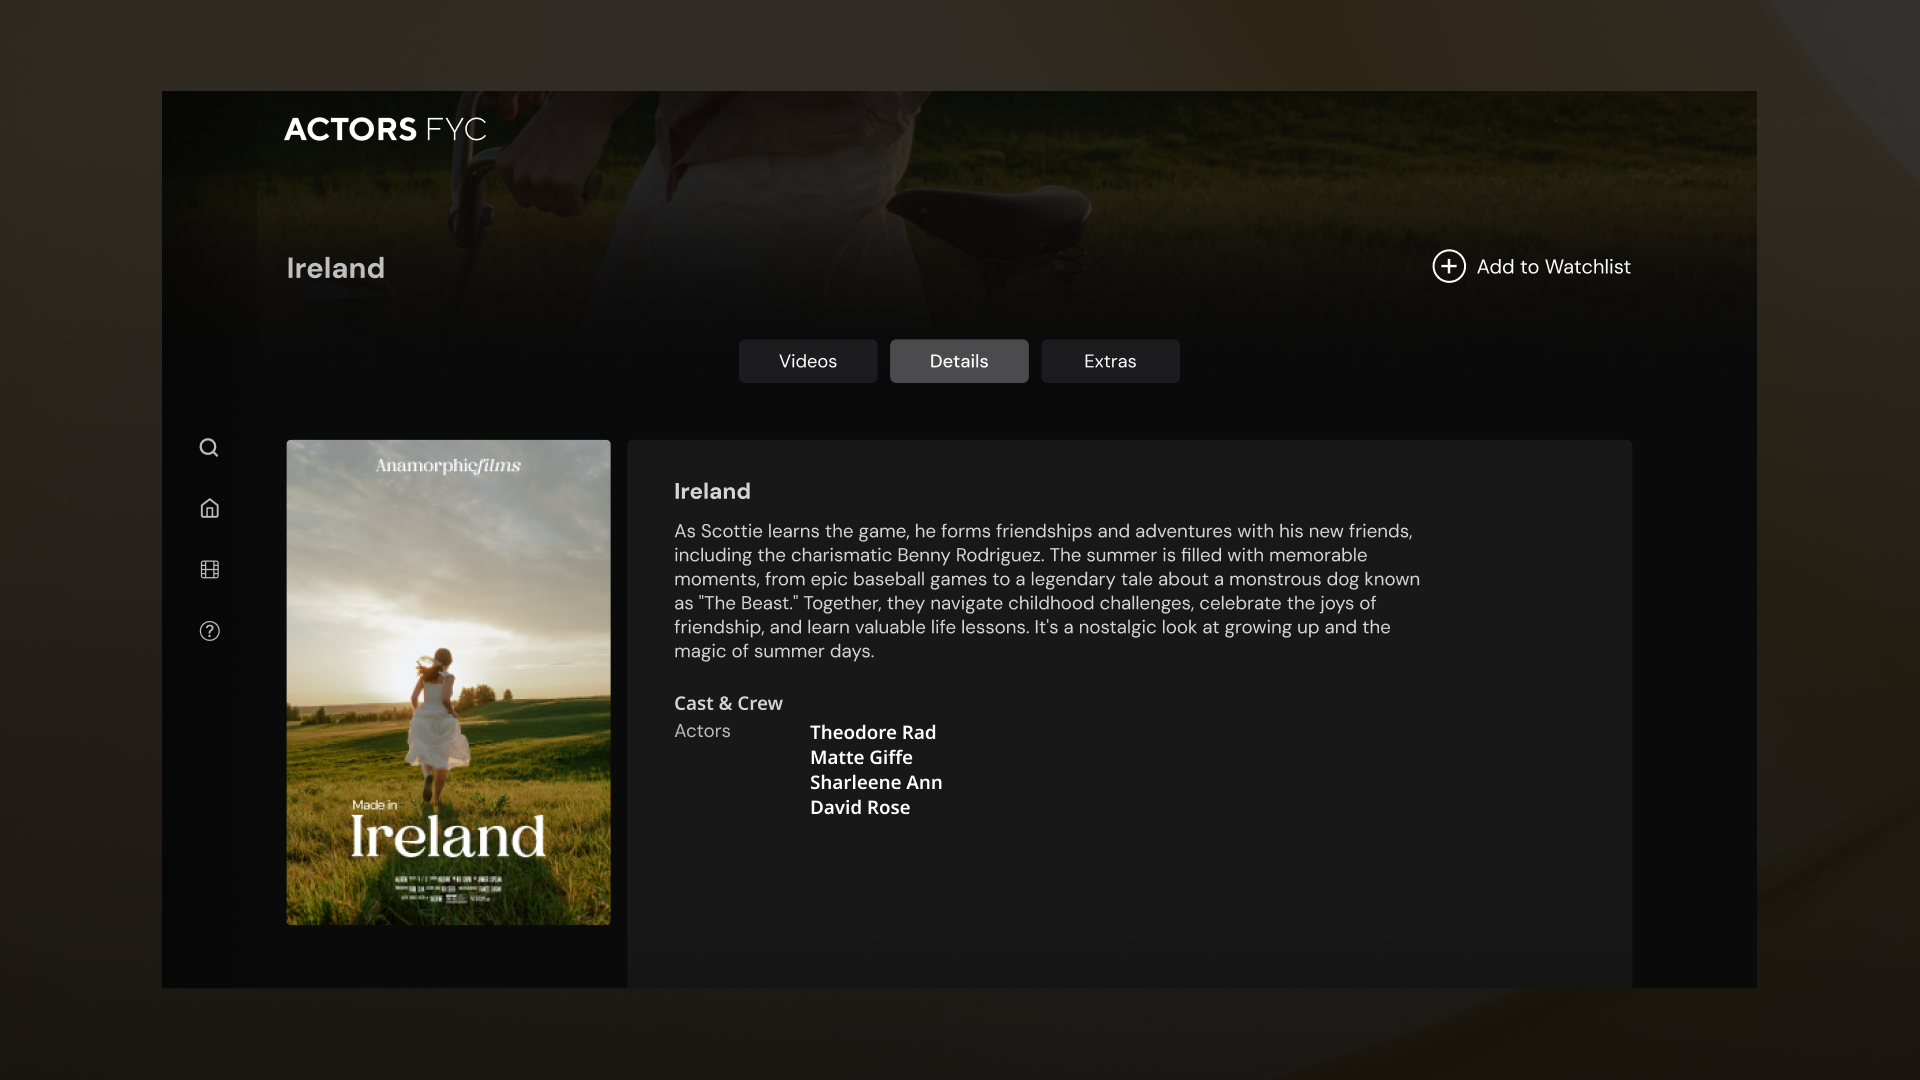This screenshot has height=1080, width=1920.
Task: Open the Made in Ireland poster thumbnail
Action: pyautogui.click(x=448, y=682)
